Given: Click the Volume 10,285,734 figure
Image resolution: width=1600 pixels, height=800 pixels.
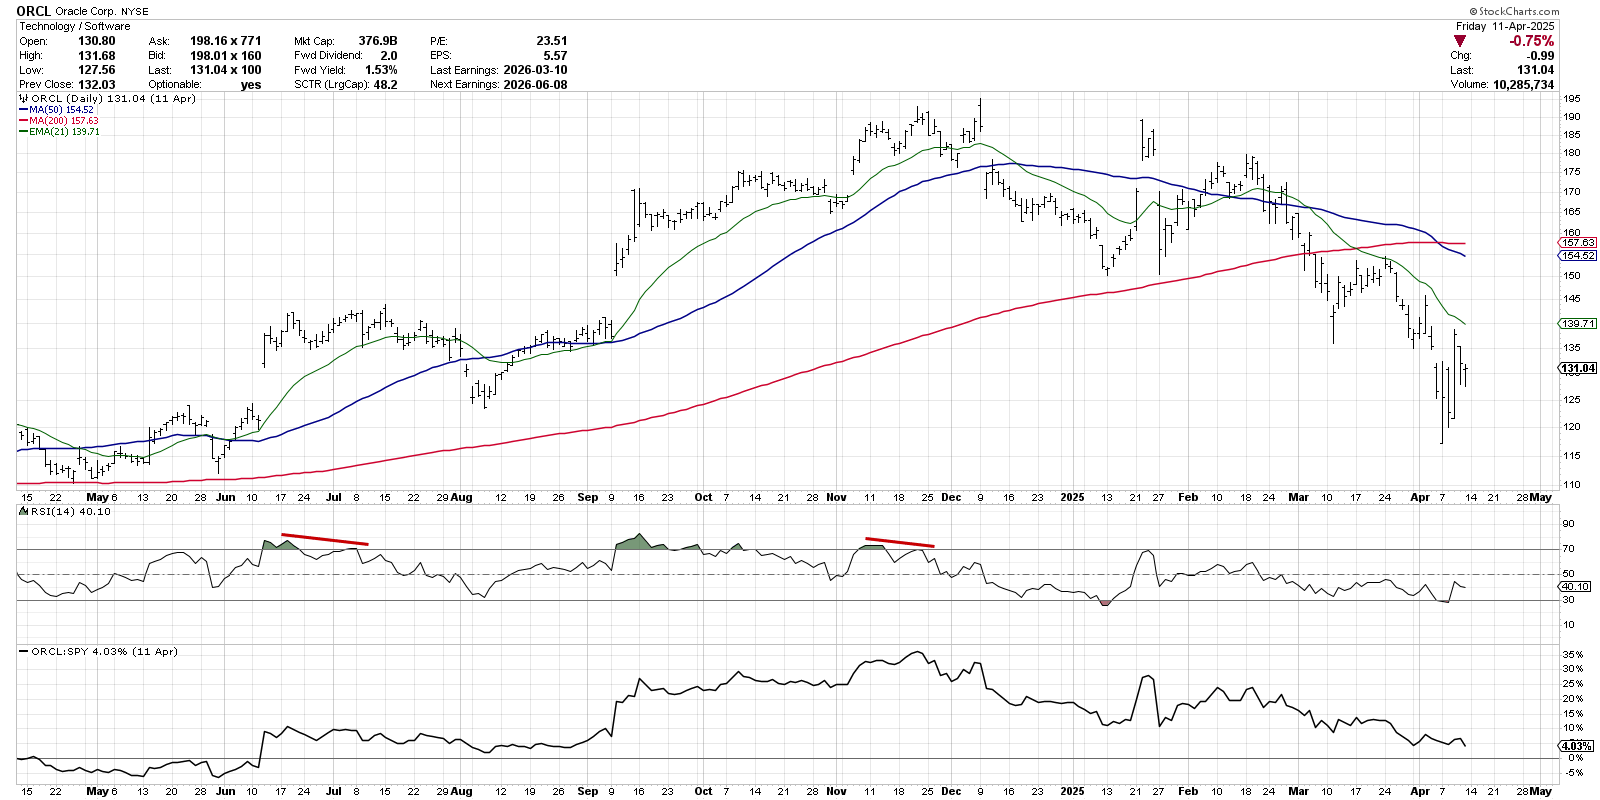Looking at the screenshot, I should (x=1523, y=85).
